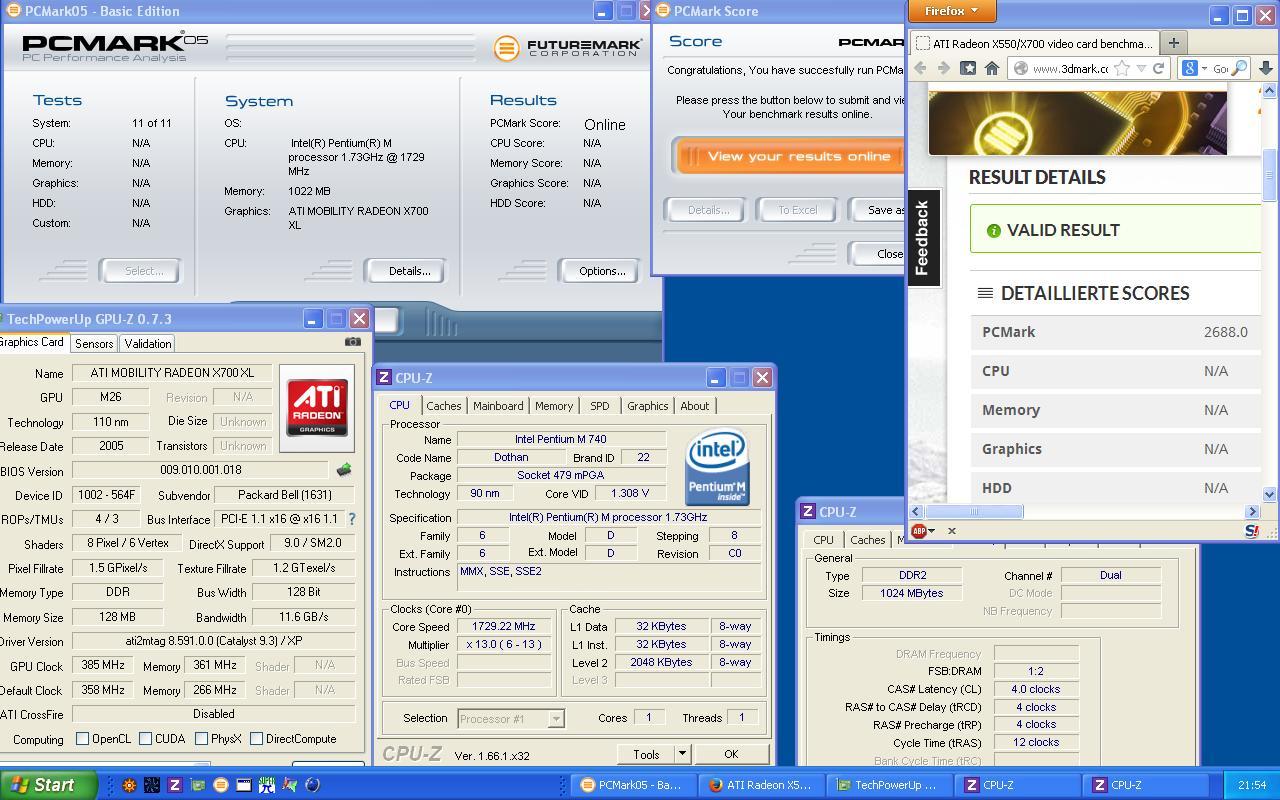1280x800 pixels.
Task: Open the Adblock Plus dropdown arrow
Action: pos(931,531)
